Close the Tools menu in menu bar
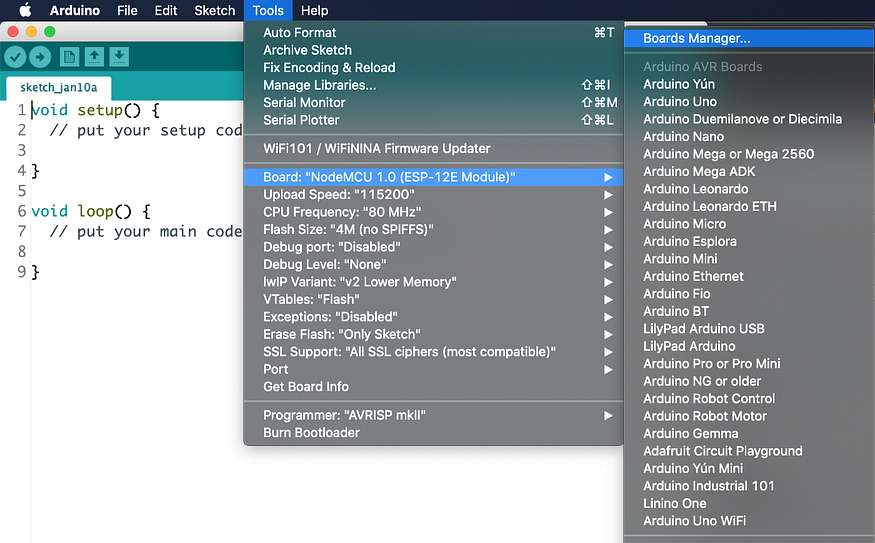The height and width of the screenshot is (543, 875). coord(268,10)
